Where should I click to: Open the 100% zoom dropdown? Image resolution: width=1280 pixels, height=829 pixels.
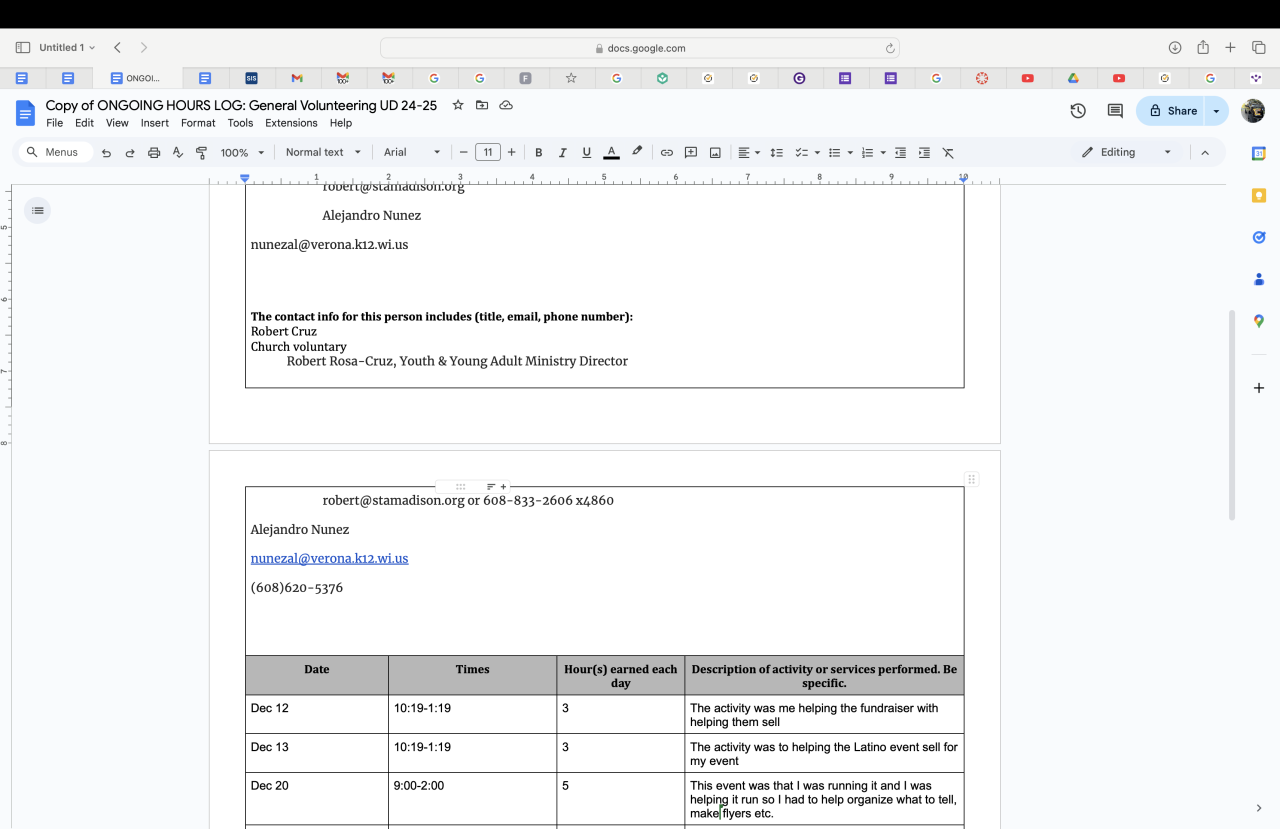pos(243,153)
